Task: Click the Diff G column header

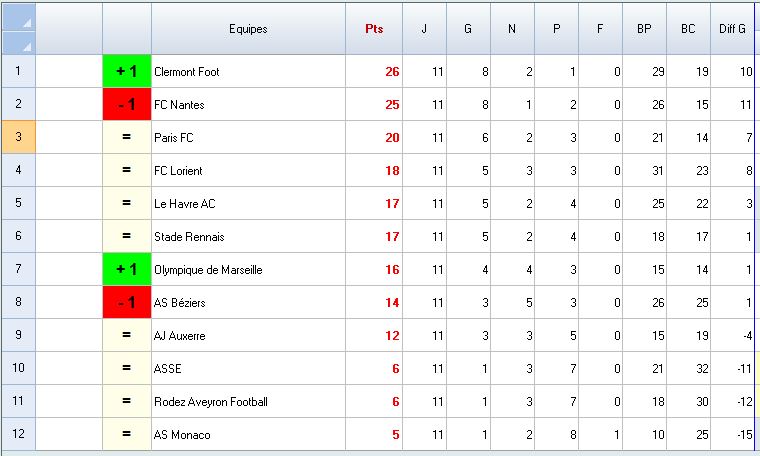Action: click(x=732, y=29)
